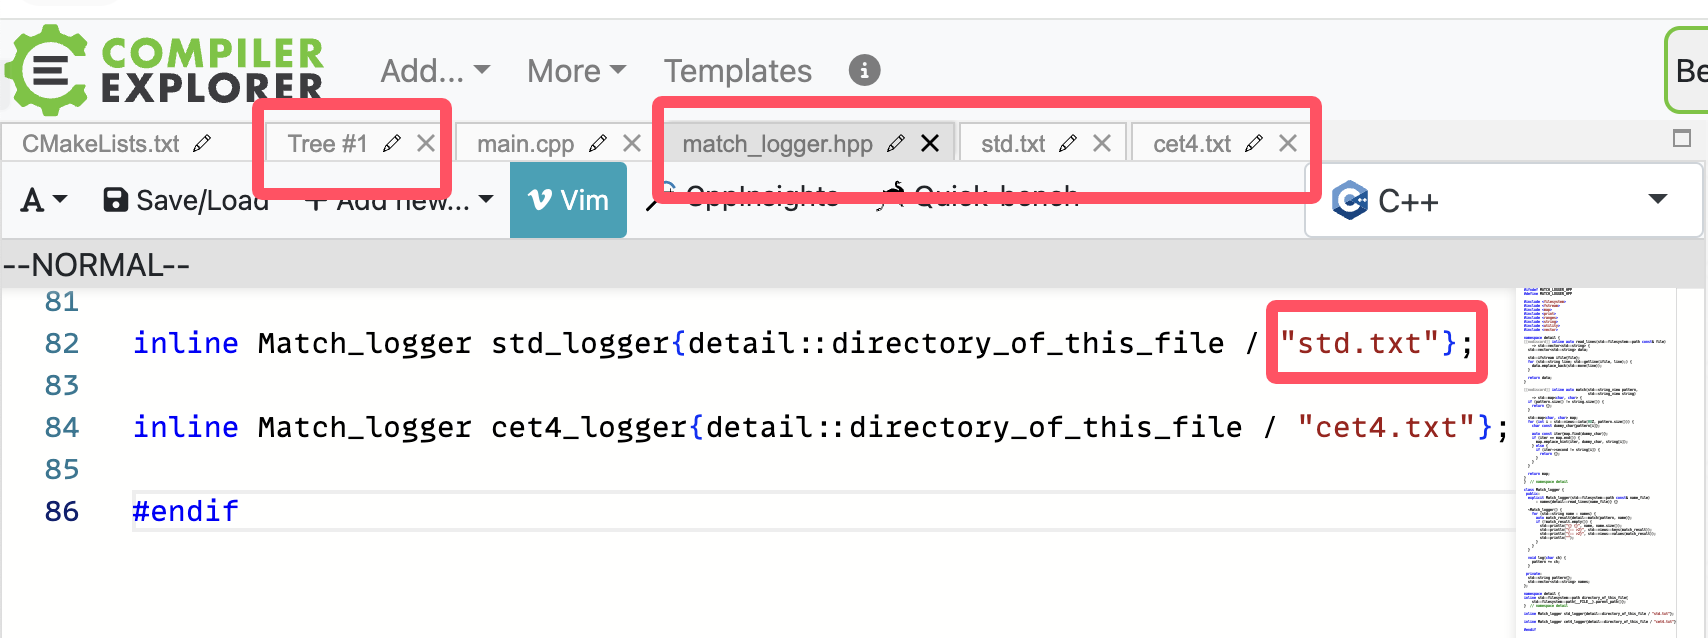Maximize the editor pane using its square icon

[x=1682, y=138]
